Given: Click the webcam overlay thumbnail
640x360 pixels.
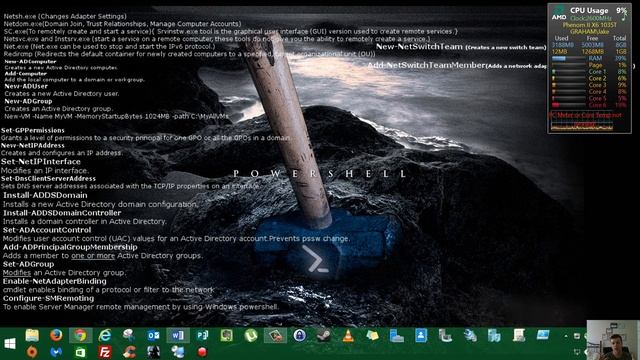Looking at the screenshot, I should tap(613, 340).
